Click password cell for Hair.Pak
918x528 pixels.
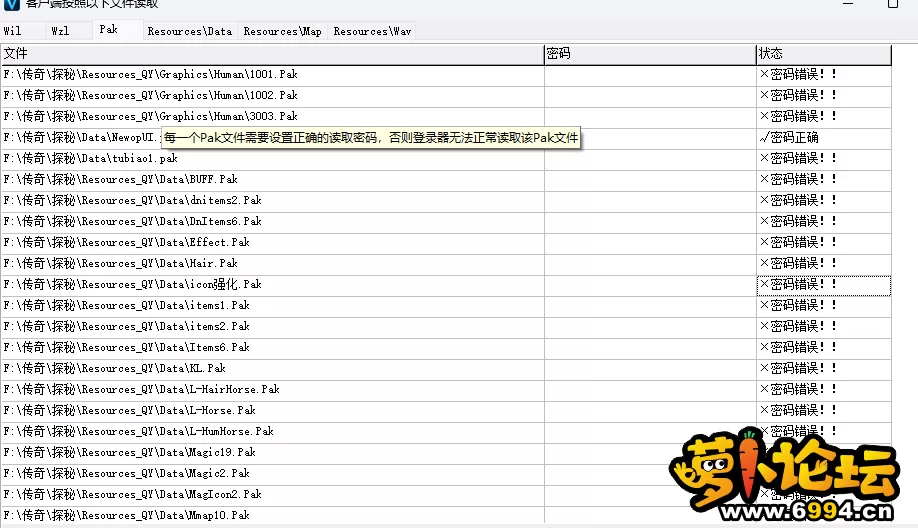pos(650,264)
